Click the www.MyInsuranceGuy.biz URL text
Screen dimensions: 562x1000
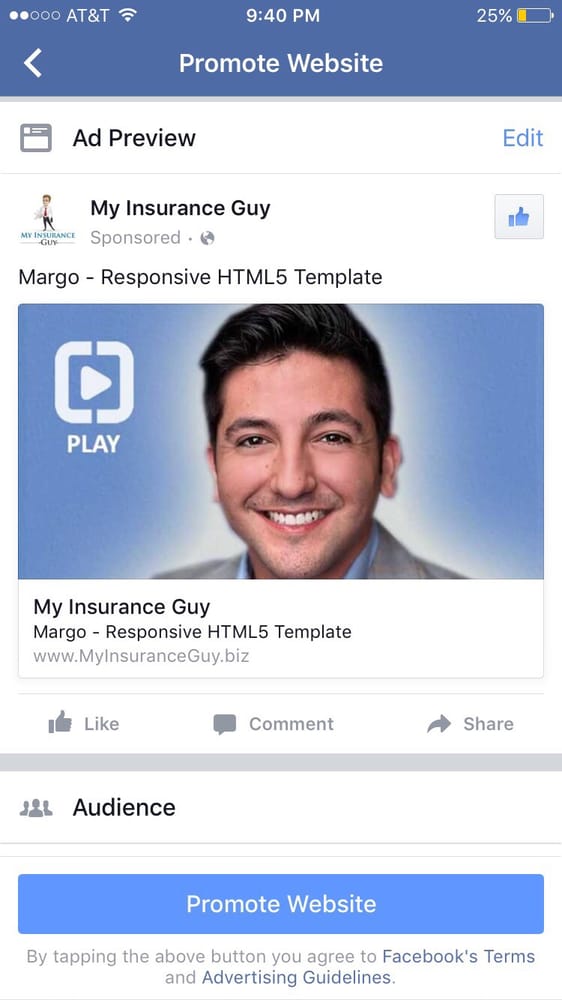pos(141,656)
